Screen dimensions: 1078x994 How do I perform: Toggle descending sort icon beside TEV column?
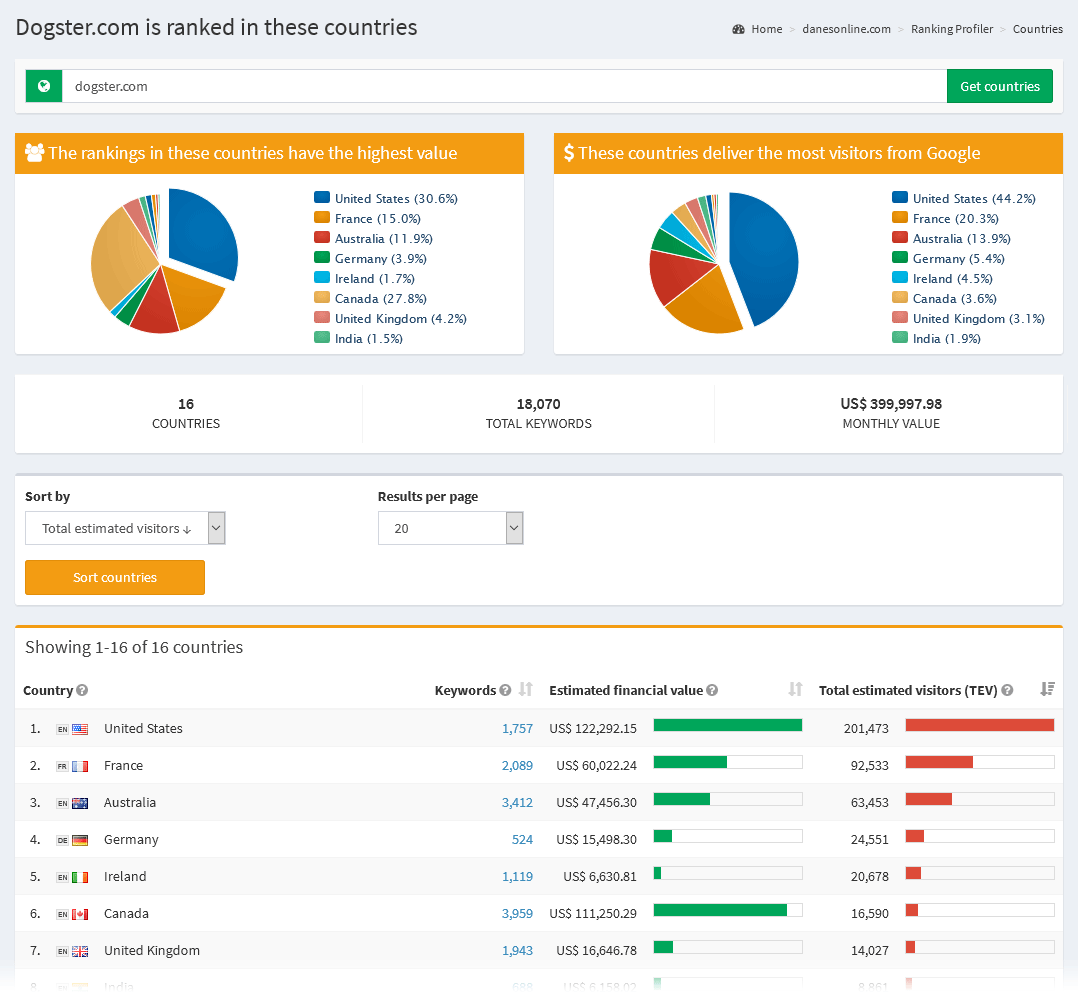click(1046, 689)
